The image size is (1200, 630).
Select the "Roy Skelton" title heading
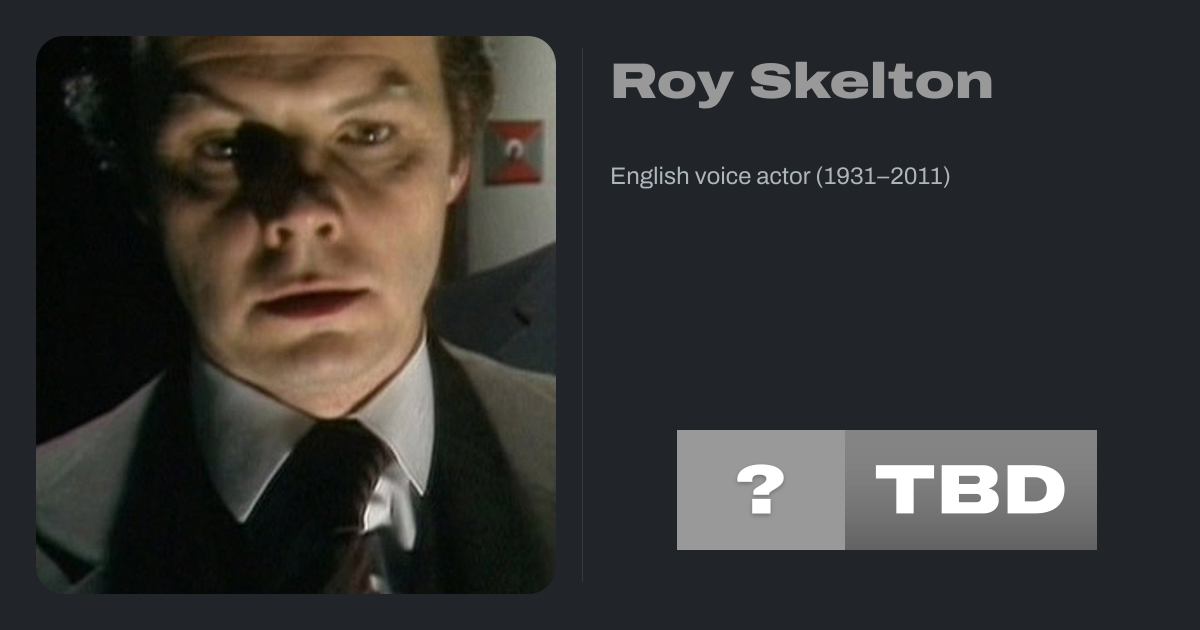[801, 82]
